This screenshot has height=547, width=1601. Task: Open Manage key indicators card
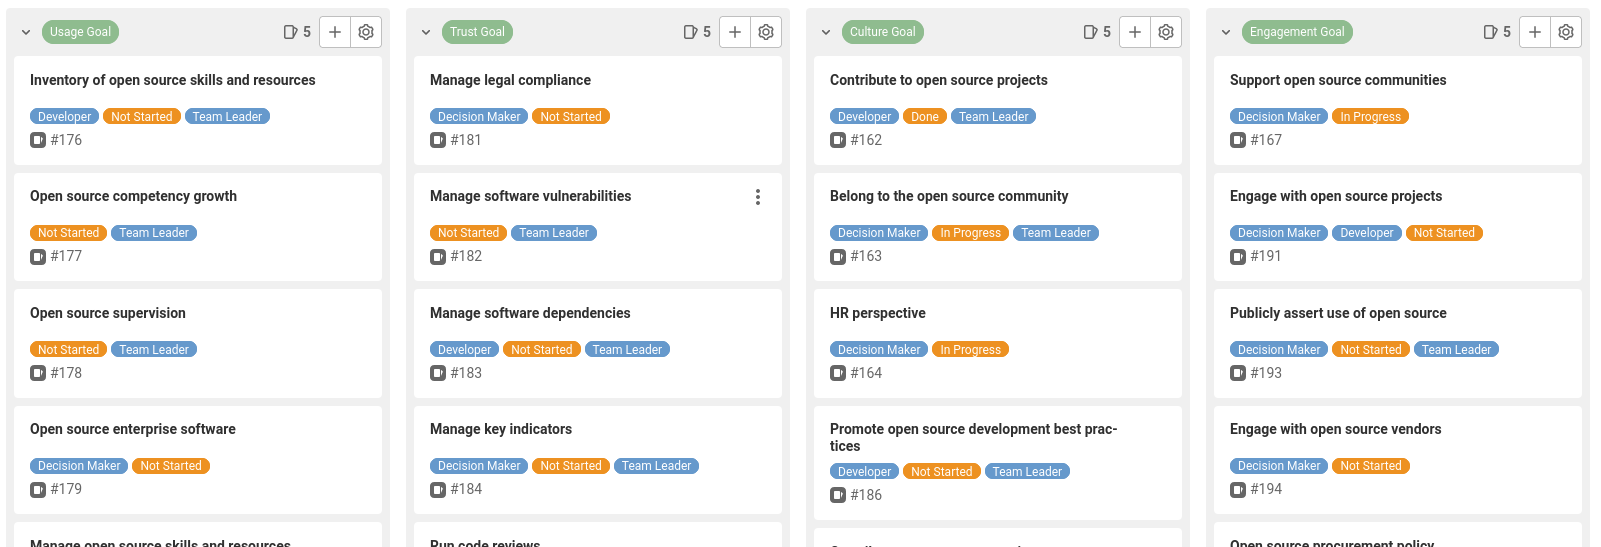pos(501,429)
